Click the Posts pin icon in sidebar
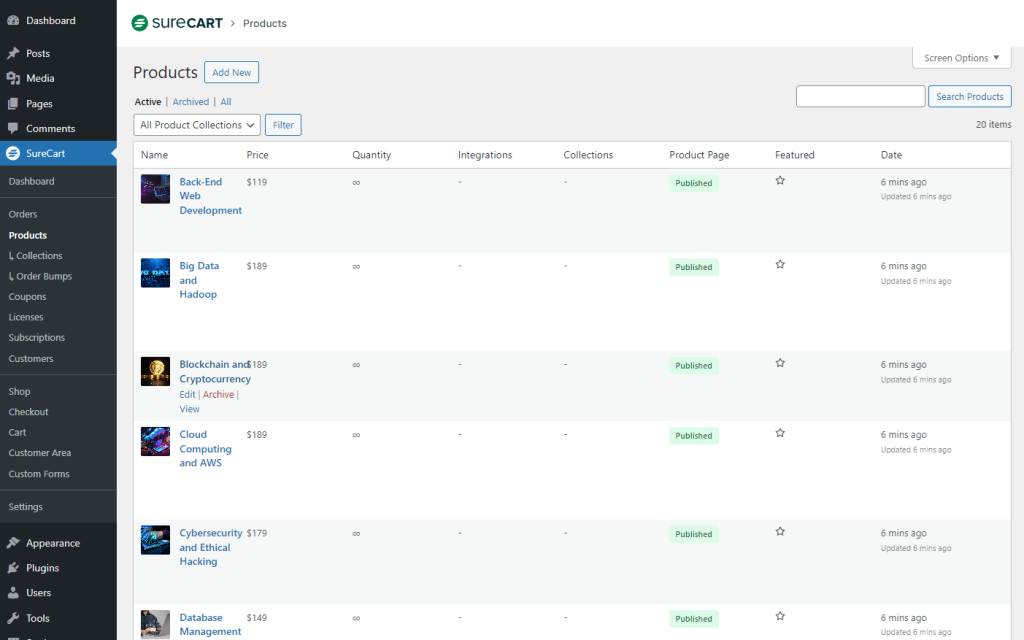 (x=13, y=53)
